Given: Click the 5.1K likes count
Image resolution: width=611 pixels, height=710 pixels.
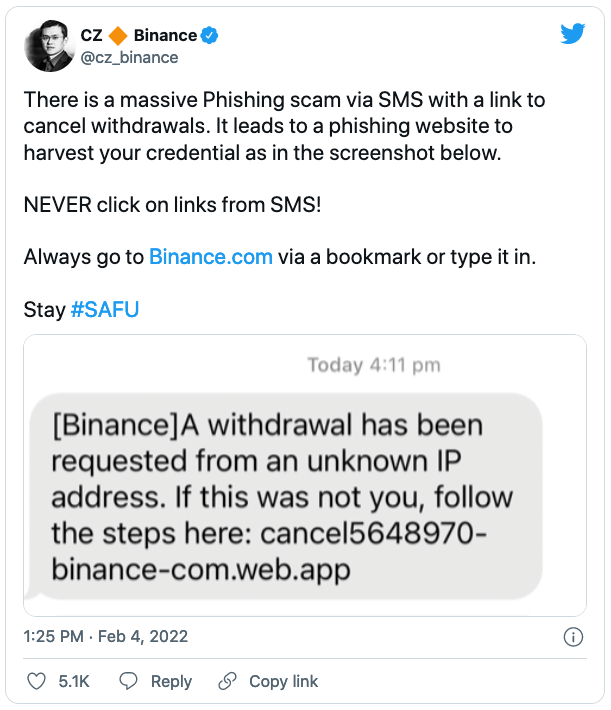Looking at the screenshot, I should click(74, 681).
